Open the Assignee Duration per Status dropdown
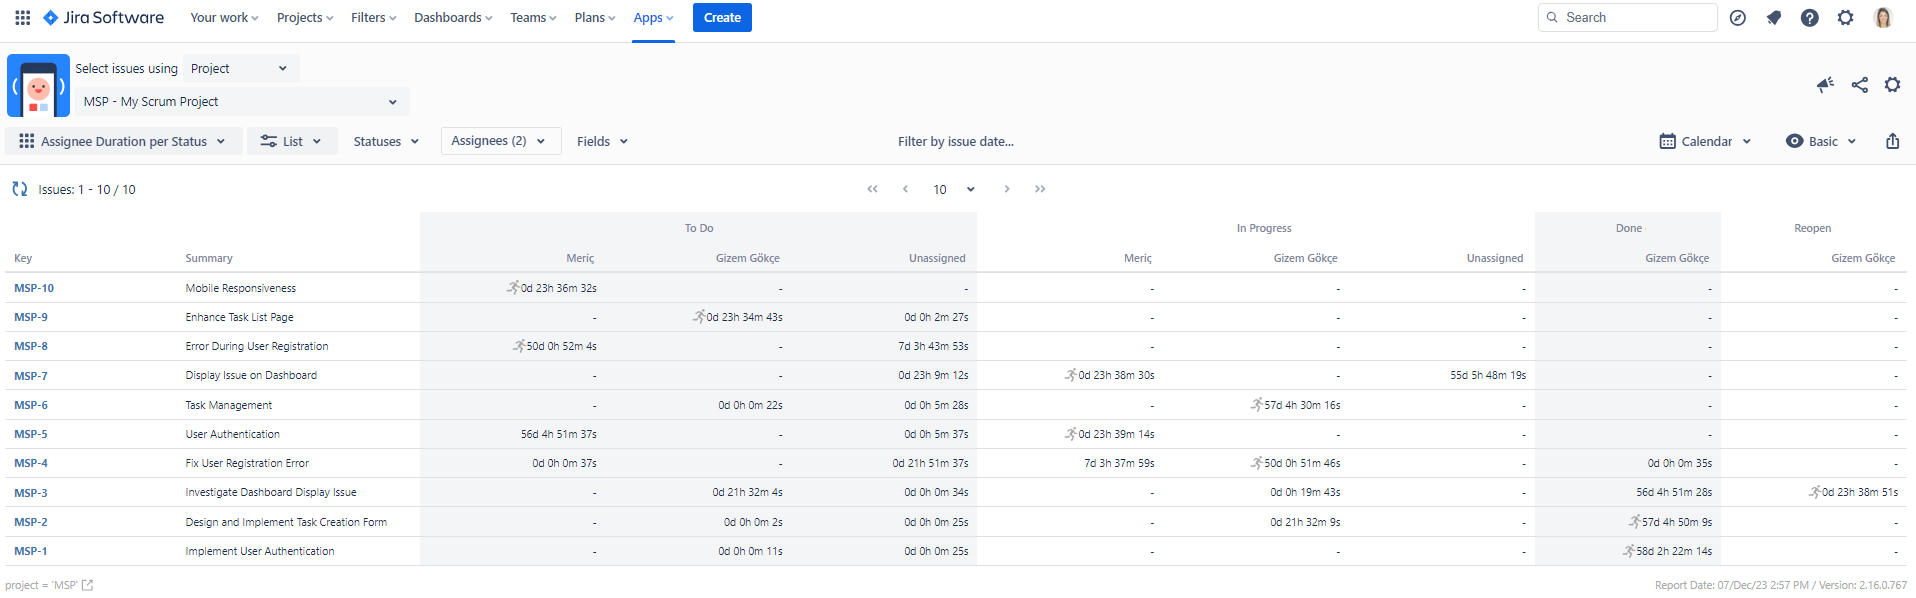The width and height of the screenshot is (1916, 598). pos(124,141)
